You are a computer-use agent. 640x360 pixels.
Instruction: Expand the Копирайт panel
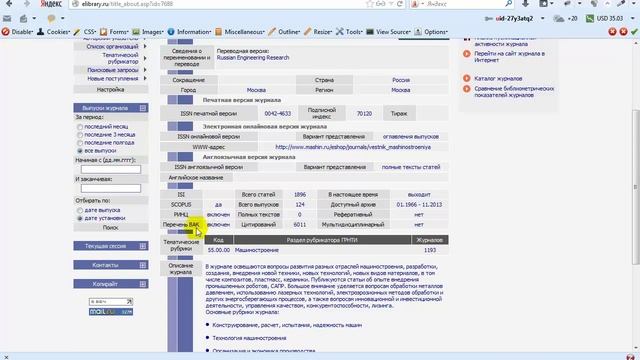tap(143, 284)
